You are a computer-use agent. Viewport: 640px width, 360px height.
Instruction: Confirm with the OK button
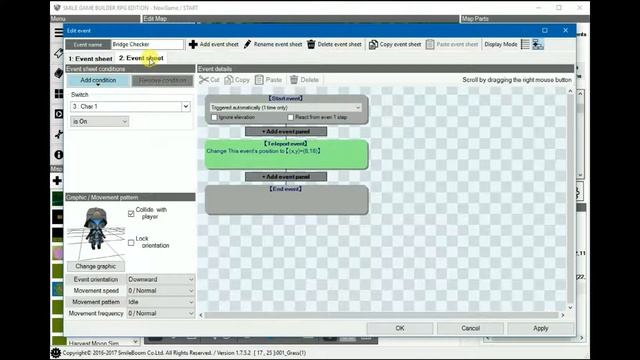(x=400, y=328)
